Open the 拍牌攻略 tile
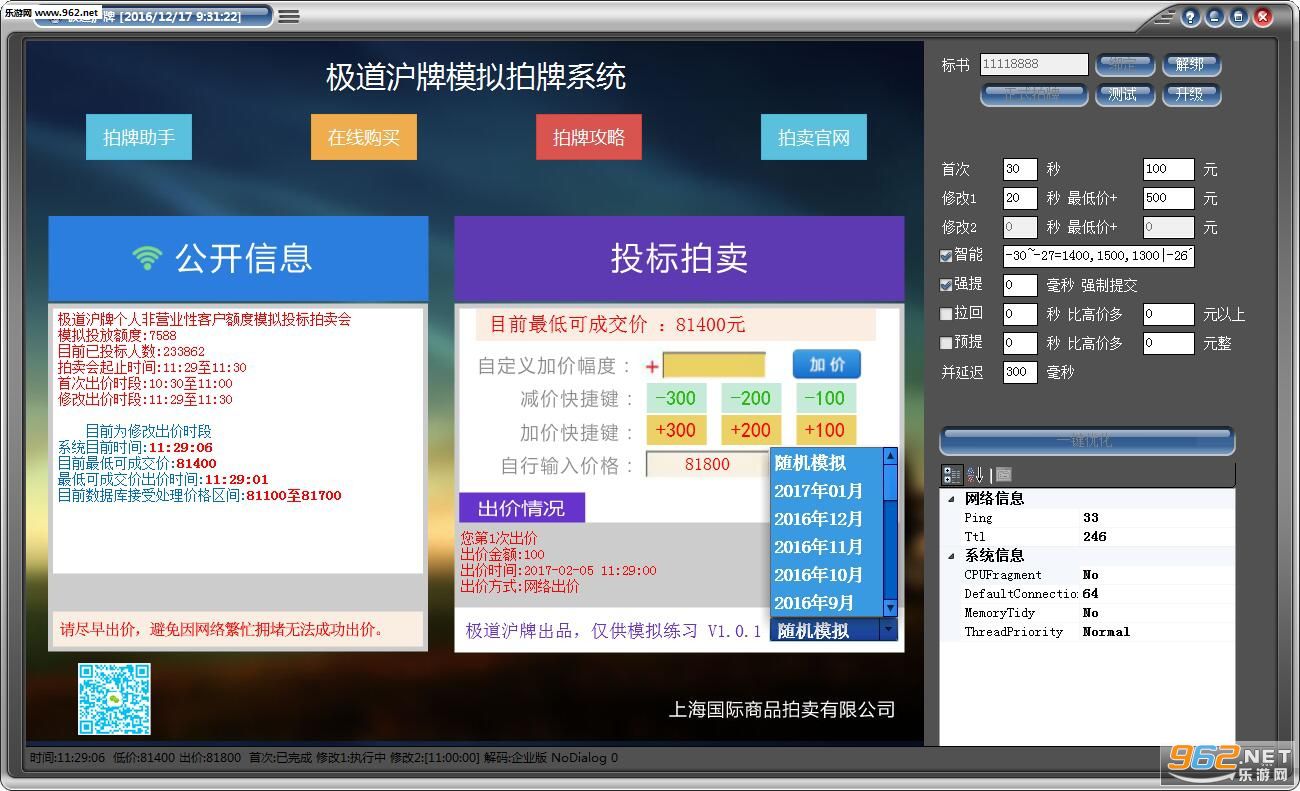 point(589,137)
